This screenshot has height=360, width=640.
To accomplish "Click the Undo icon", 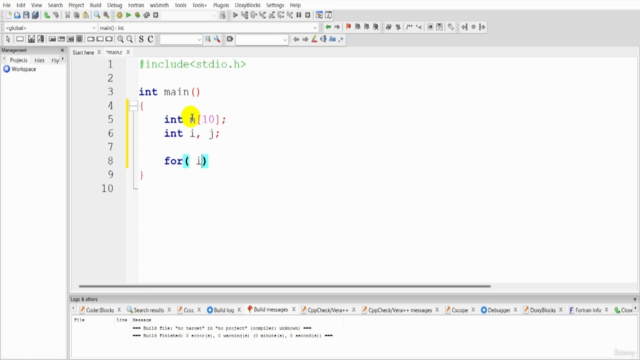I will coord(47,16).
